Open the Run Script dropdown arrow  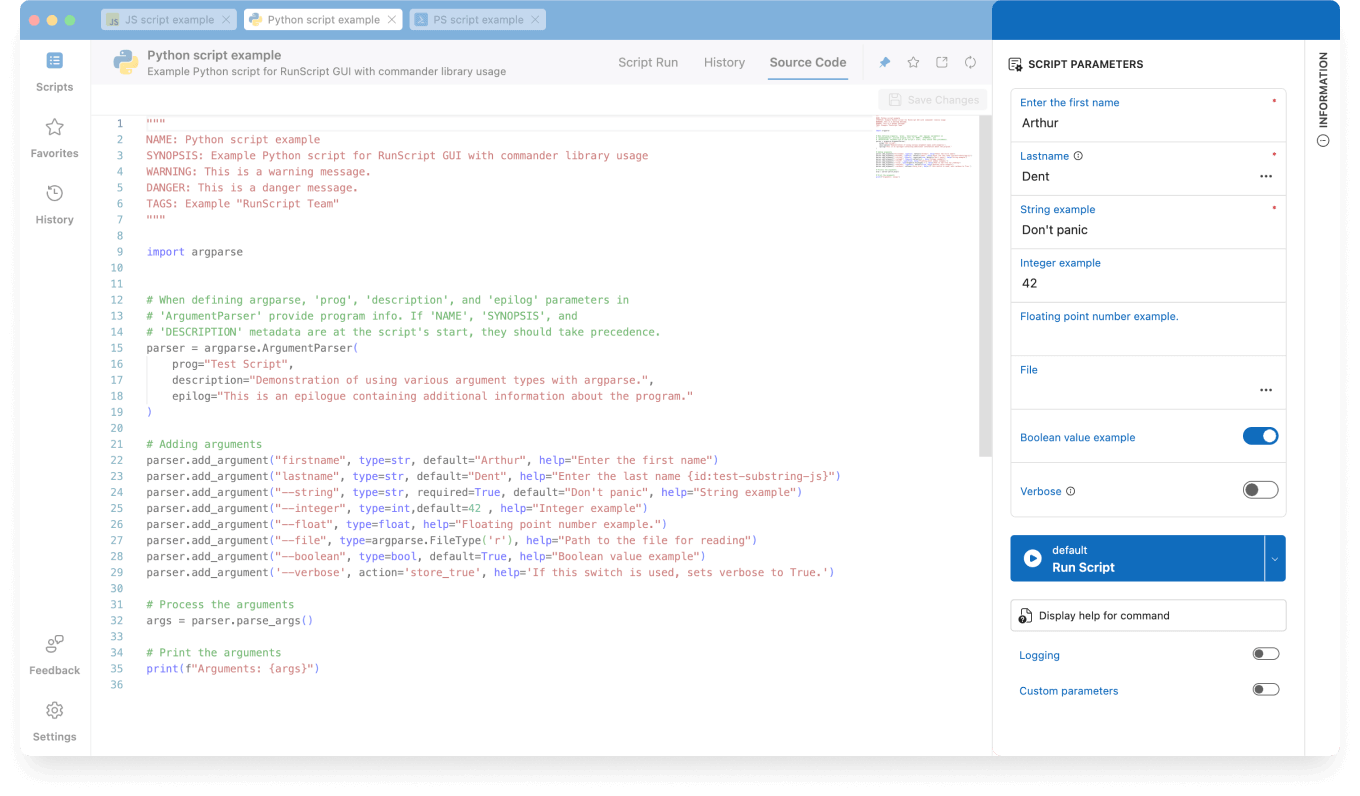coord(1275,559)
